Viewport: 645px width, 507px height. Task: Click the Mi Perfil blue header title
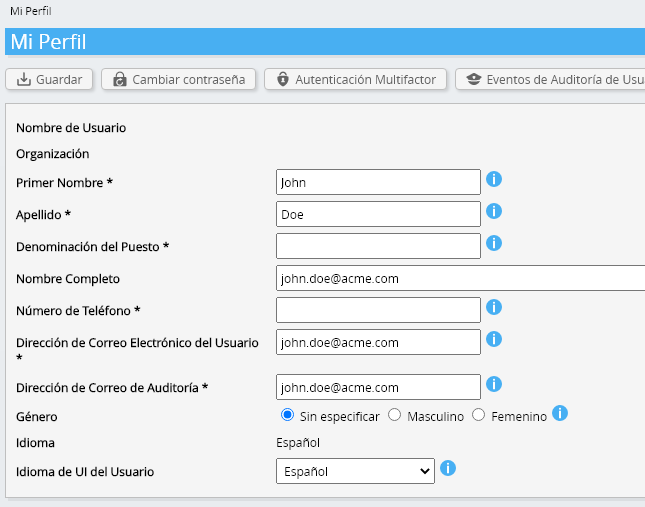pyautogui.click(x=49, y=42)
